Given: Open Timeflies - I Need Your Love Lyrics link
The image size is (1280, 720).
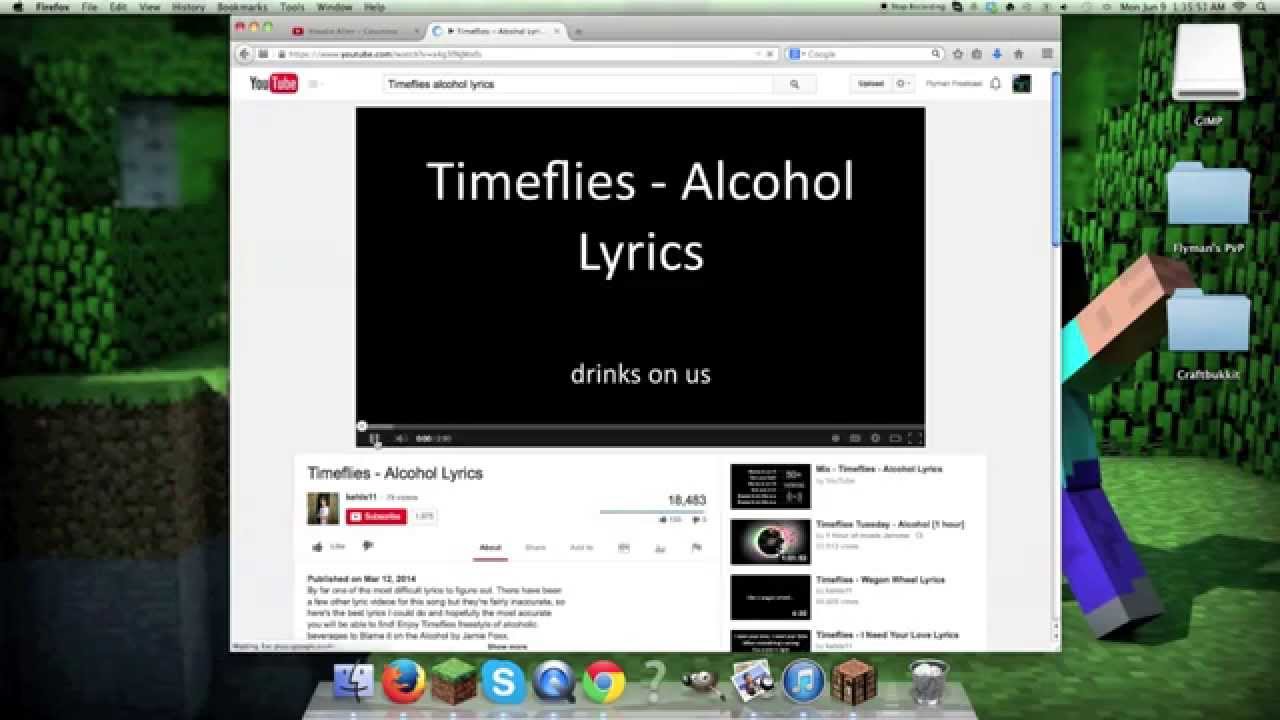Looking at the screenshot, I should (887, 635).
